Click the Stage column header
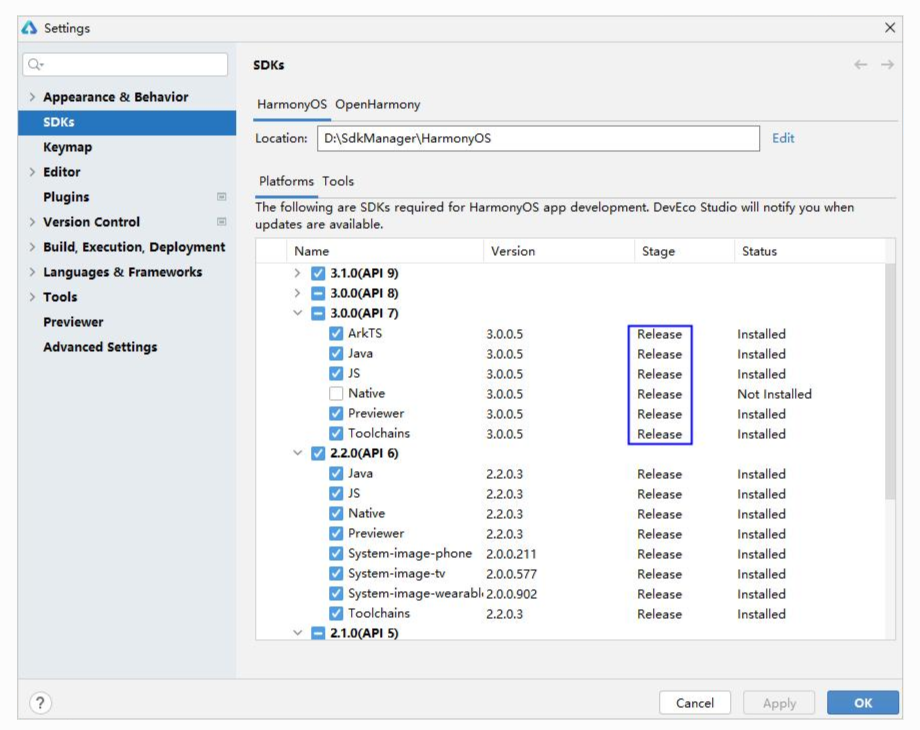The height and width of the screenshot is (730, 920). pyautogui.click(x=684, y=251)
